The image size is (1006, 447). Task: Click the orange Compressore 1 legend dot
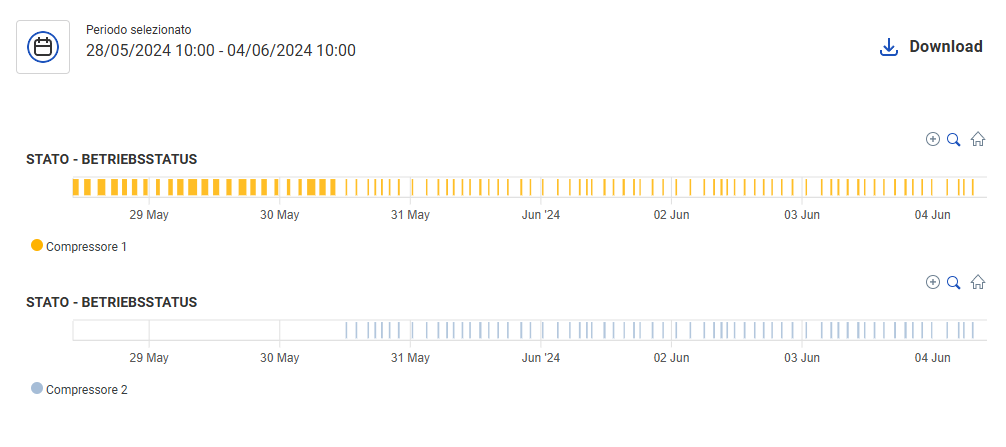38,246
